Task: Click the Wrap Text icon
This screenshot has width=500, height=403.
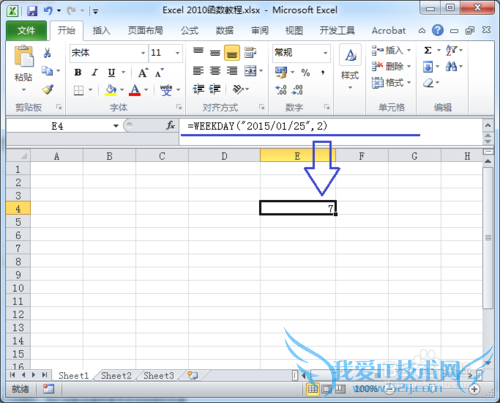Action: (x=250, y=53)
